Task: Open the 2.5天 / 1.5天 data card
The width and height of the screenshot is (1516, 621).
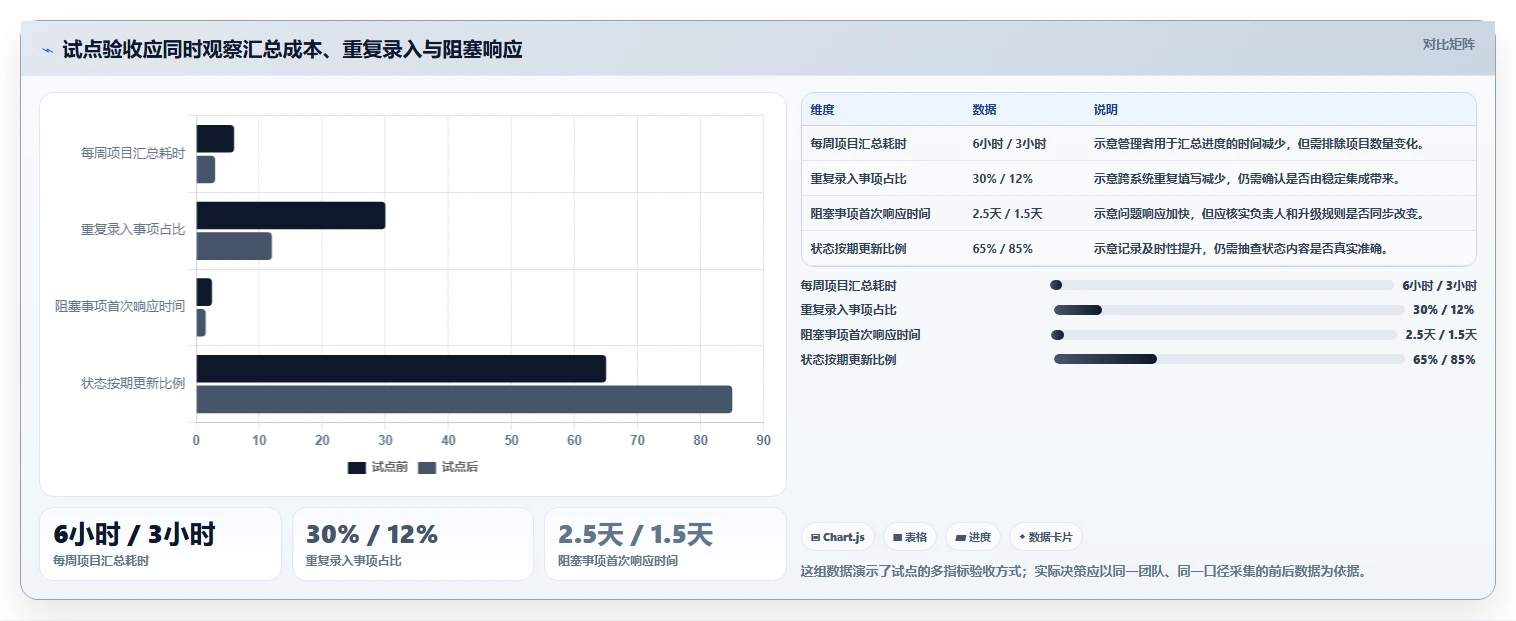Action: [x=665, y=544]
